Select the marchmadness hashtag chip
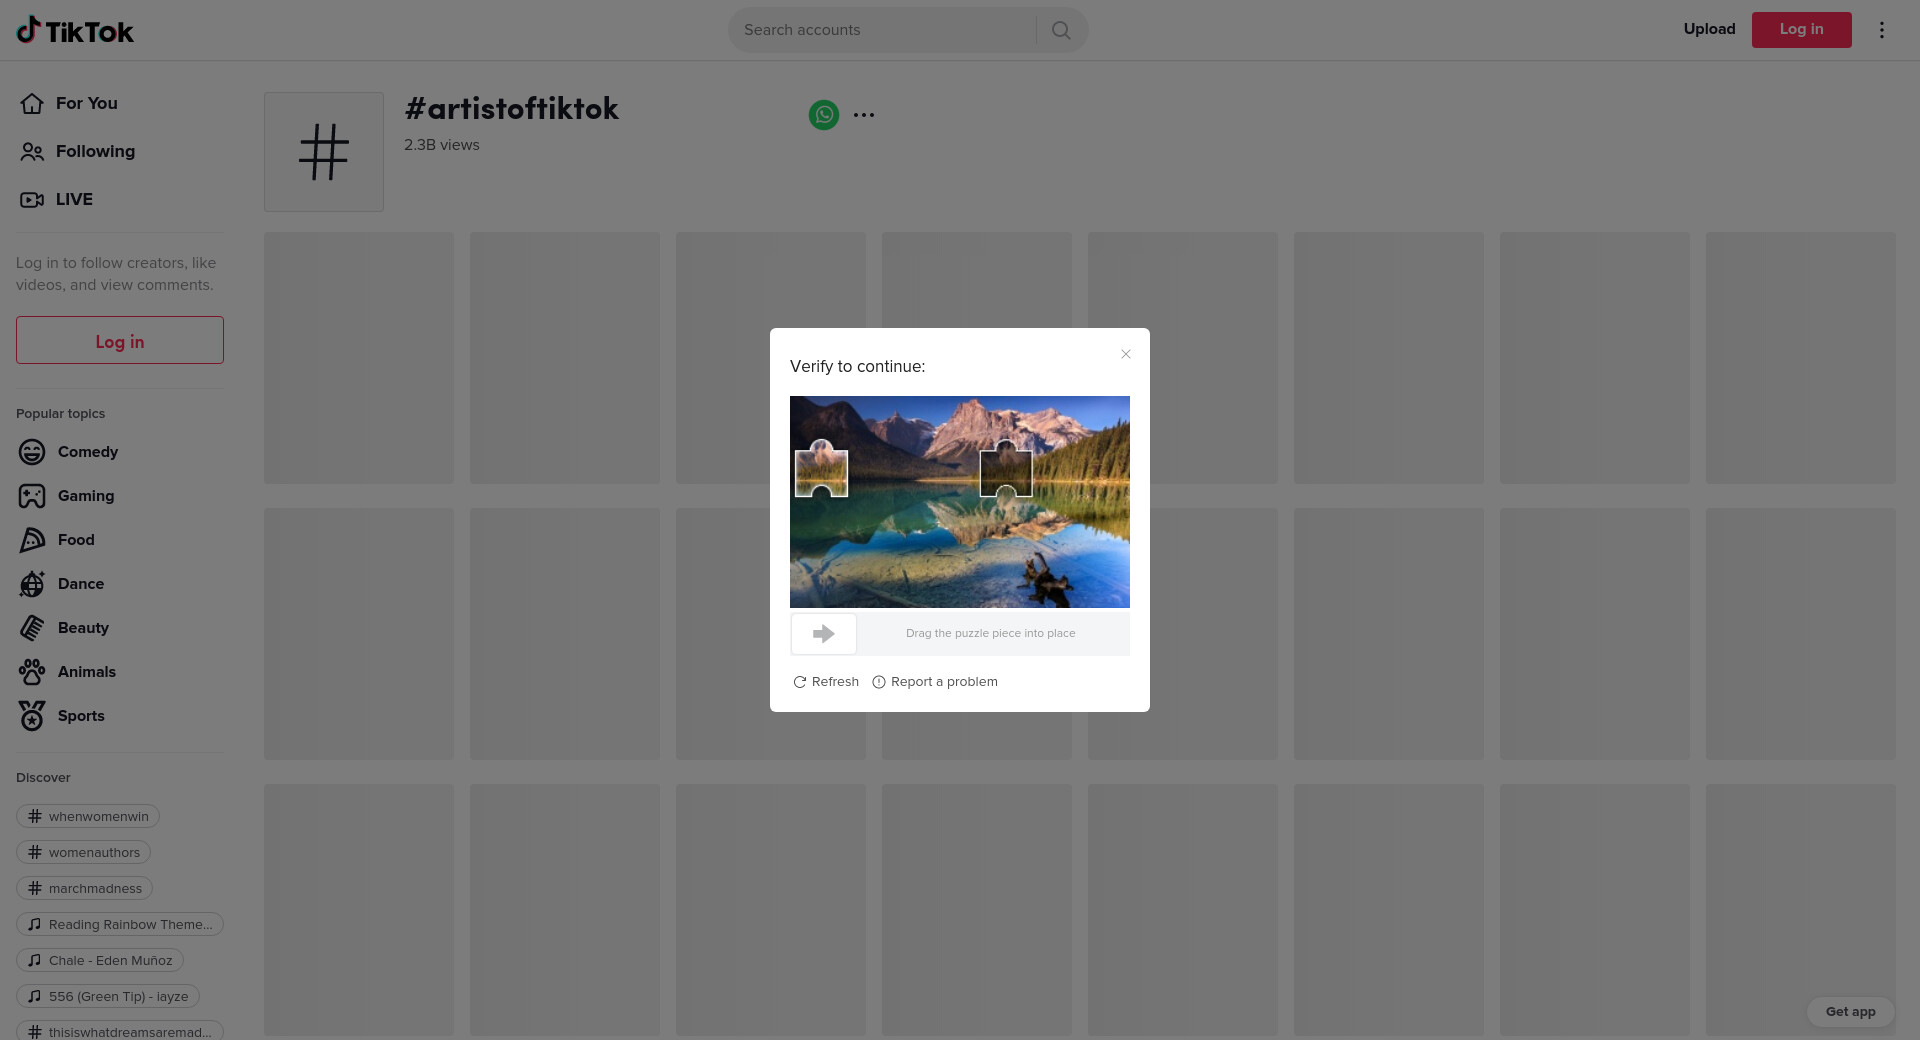The image size is (1920, 1040). coord(85,888)
